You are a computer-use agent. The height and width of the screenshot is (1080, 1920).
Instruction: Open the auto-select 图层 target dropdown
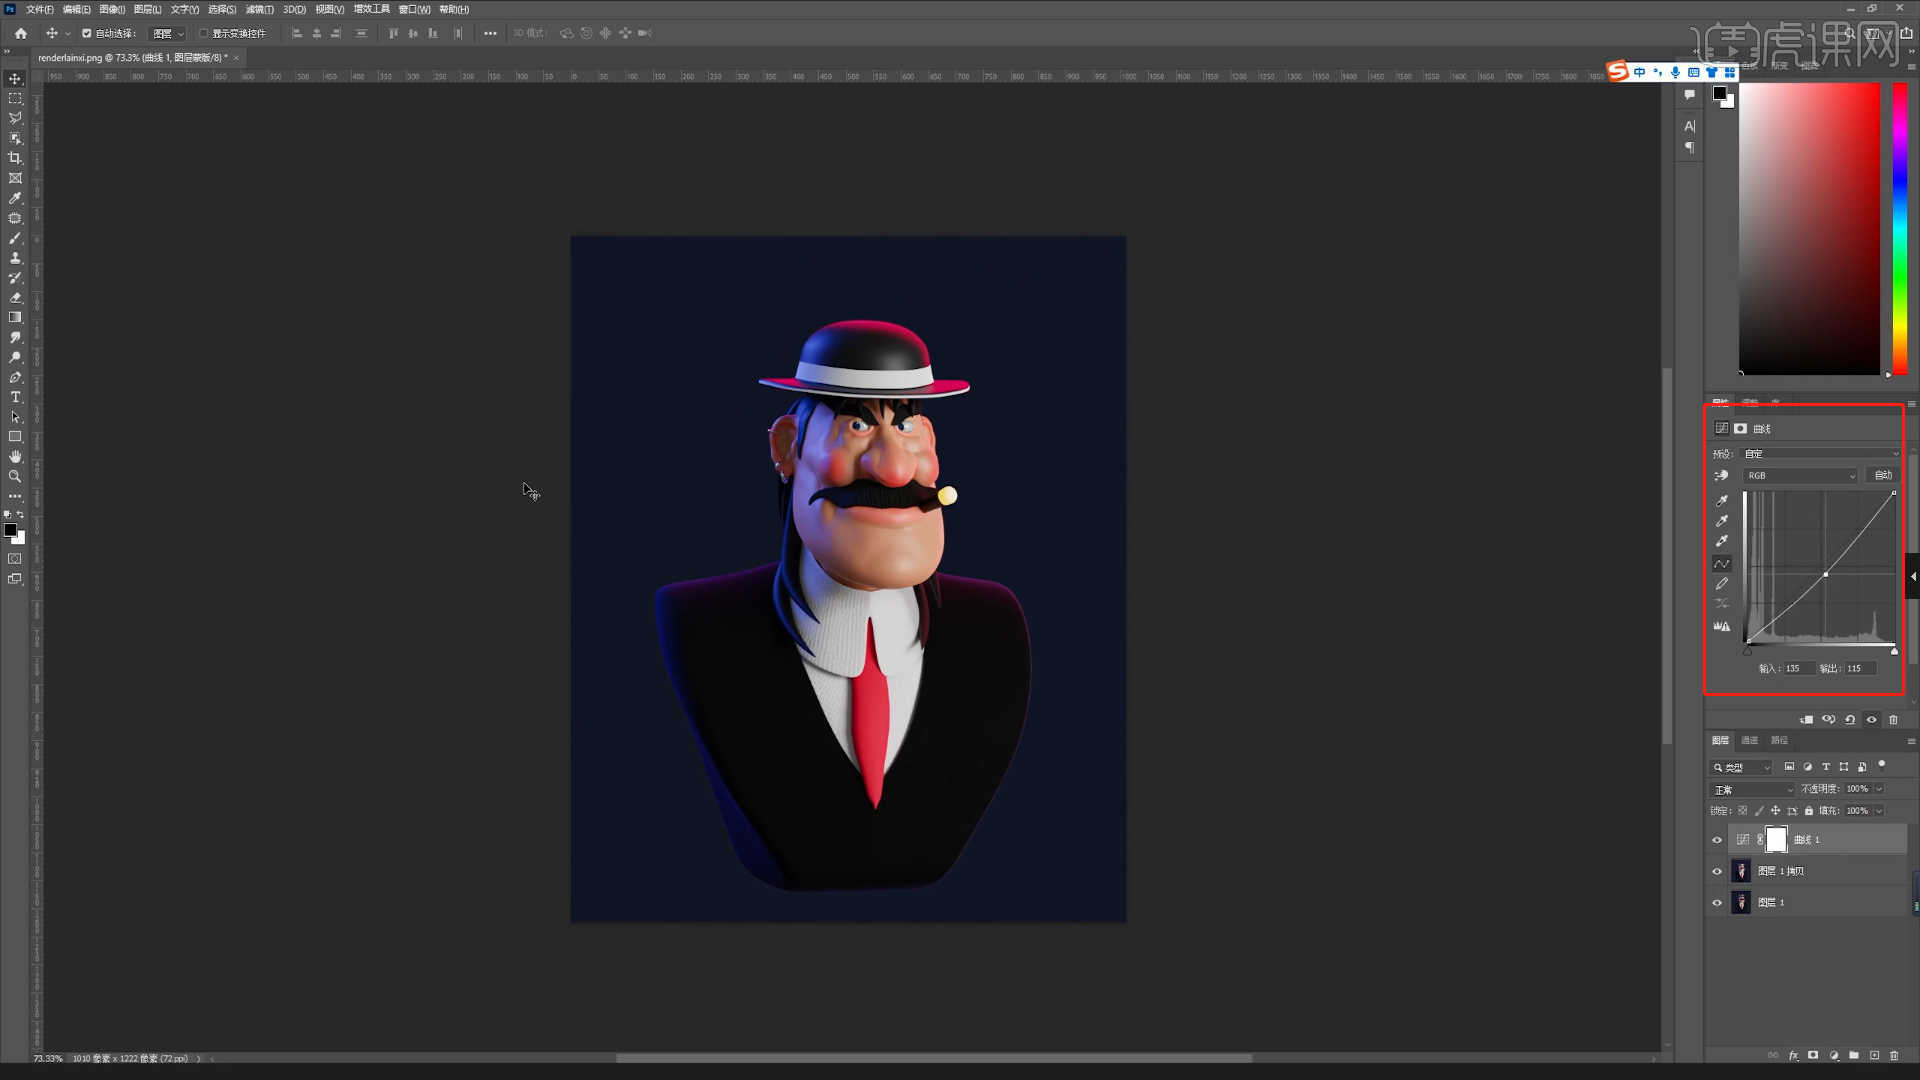pyautogui.click(x=168, y=33)
